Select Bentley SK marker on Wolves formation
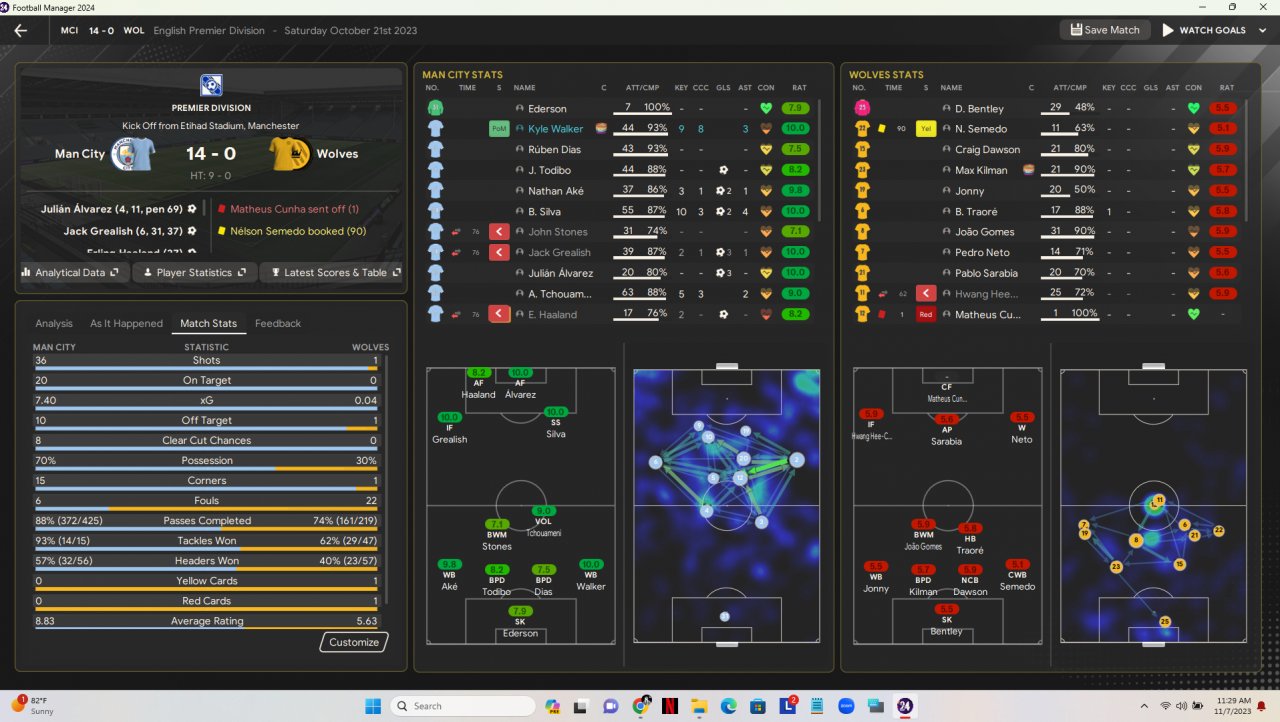1280x722 pixels. pyautogui.click(x=946, y=620)
